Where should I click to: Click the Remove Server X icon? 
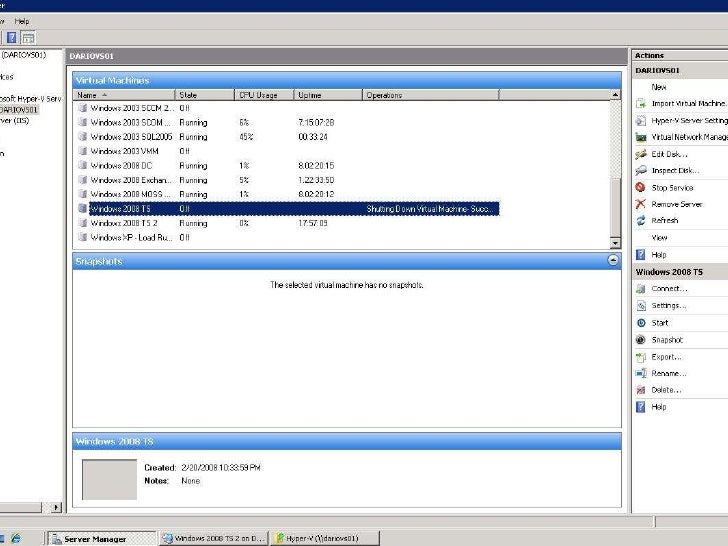641,204
